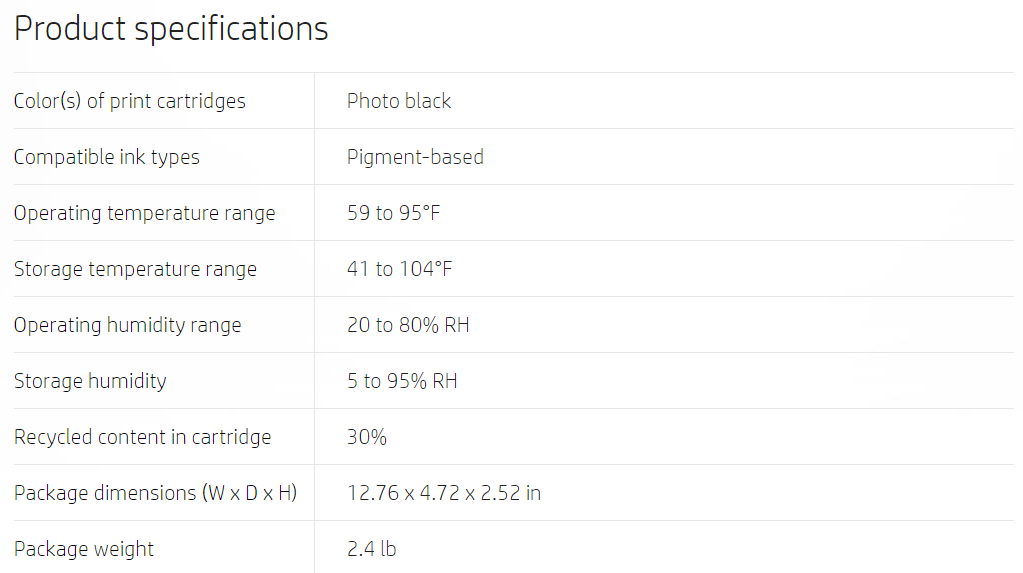
Task: Click the Product specifications heading
Action: coord(171,29)
